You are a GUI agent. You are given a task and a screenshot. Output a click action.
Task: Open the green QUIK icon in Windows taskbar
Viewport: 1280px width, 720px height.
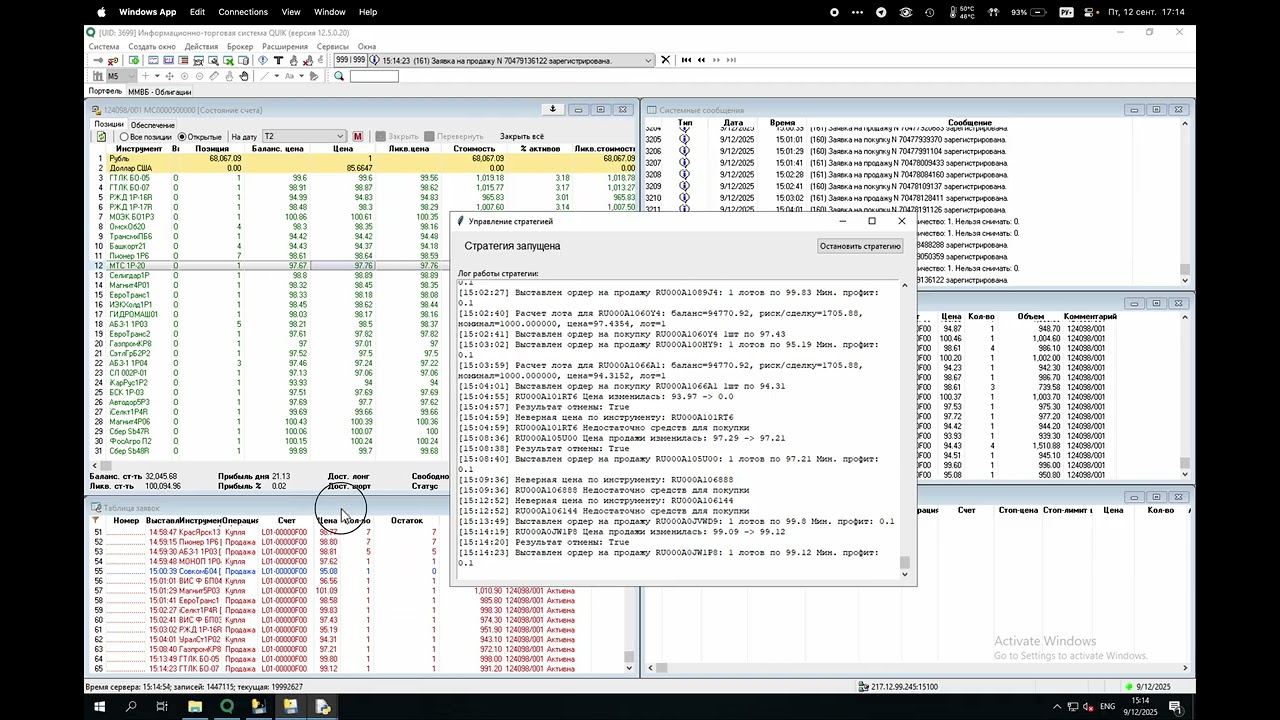226,706
